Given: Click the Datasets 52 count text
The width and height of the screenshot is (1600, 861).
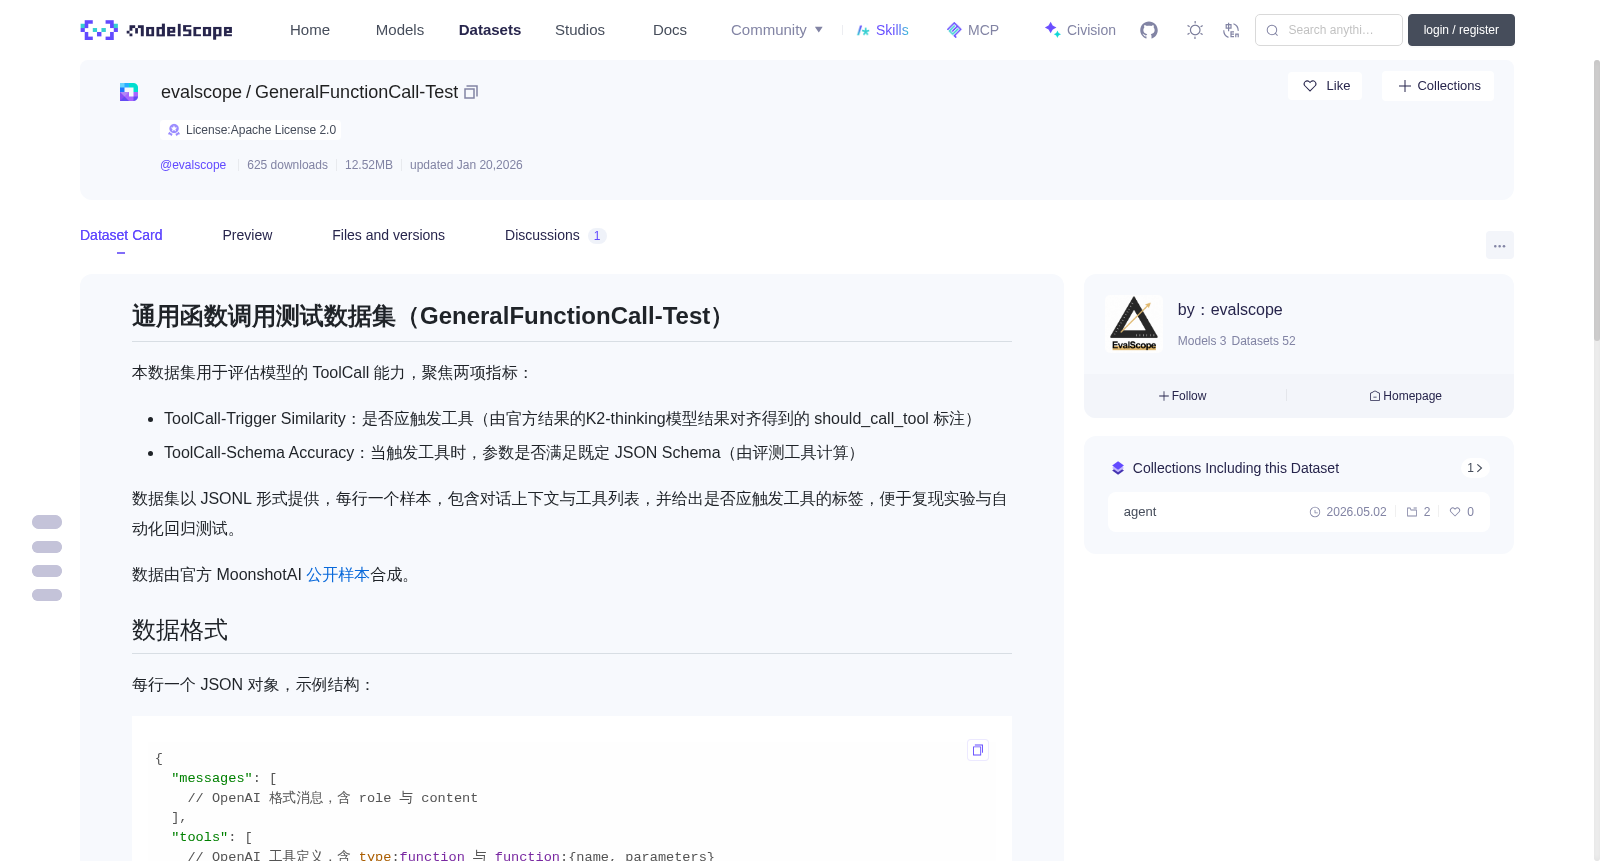Looking at the screenshot, I should [x=1263, y=341].
